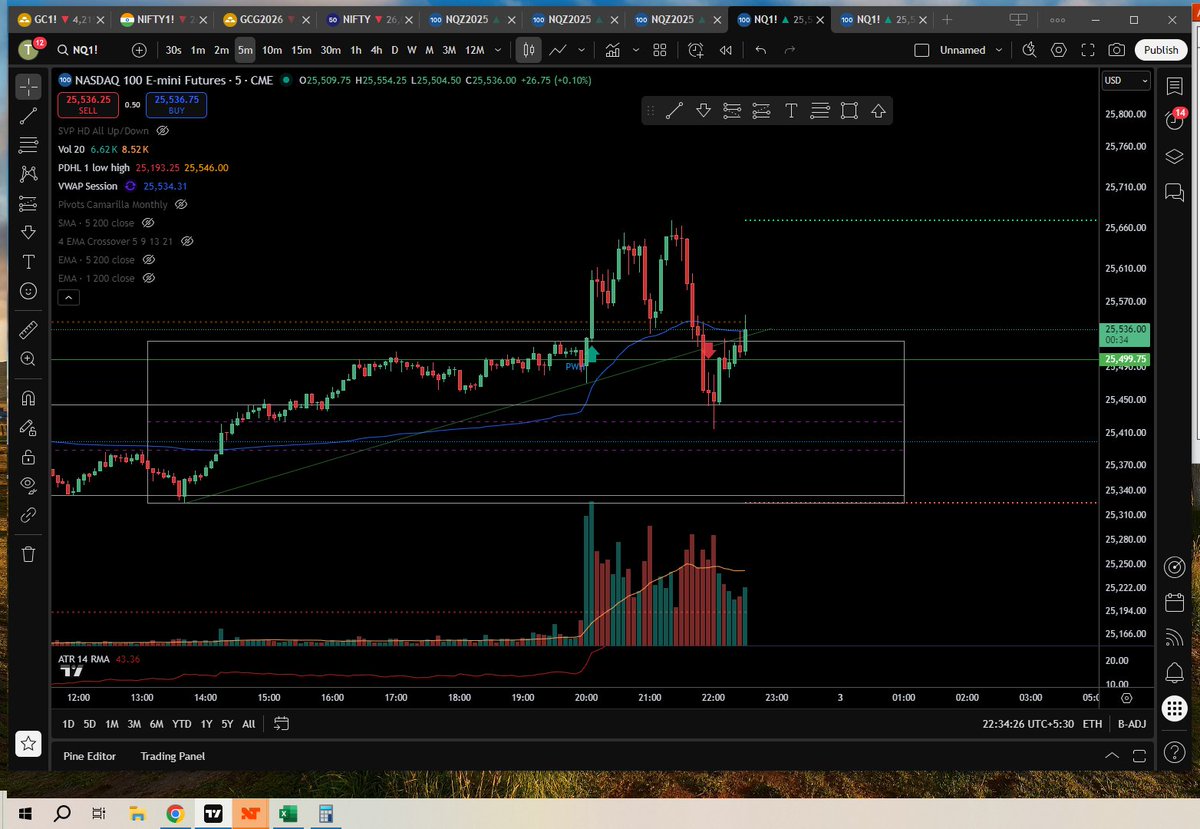Click the BUY 25,536.75 button
1200x829 pixels.
point(176,105)
